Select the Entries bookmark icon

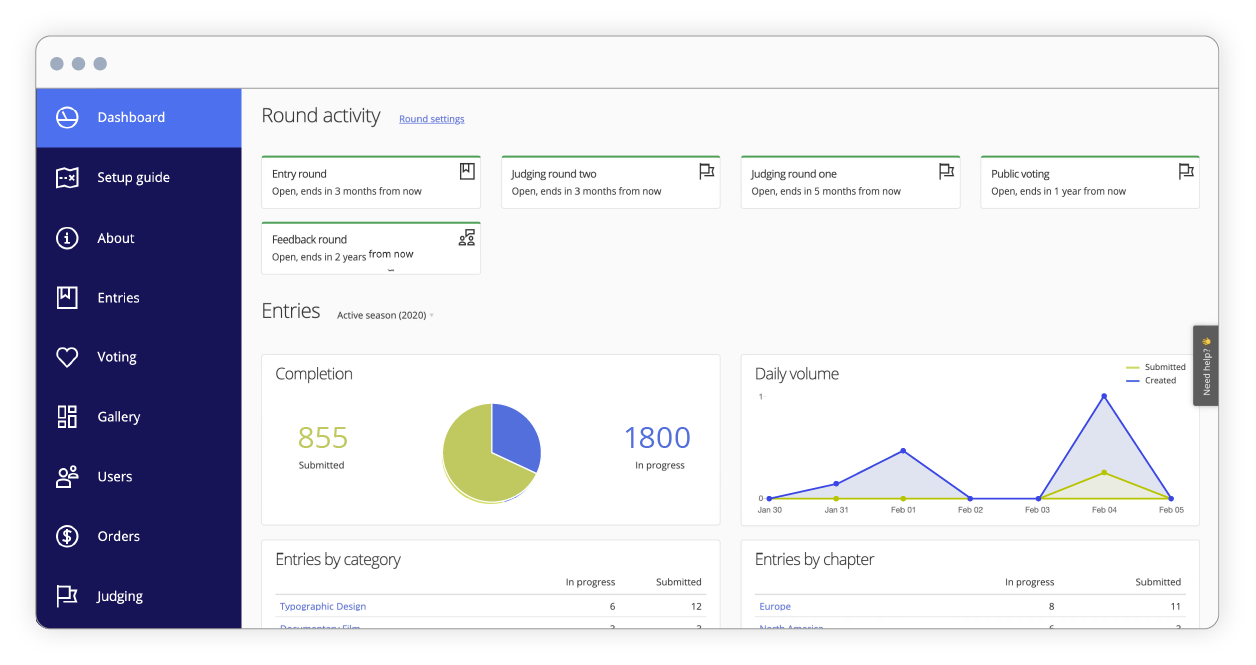[x=66, y=297]
